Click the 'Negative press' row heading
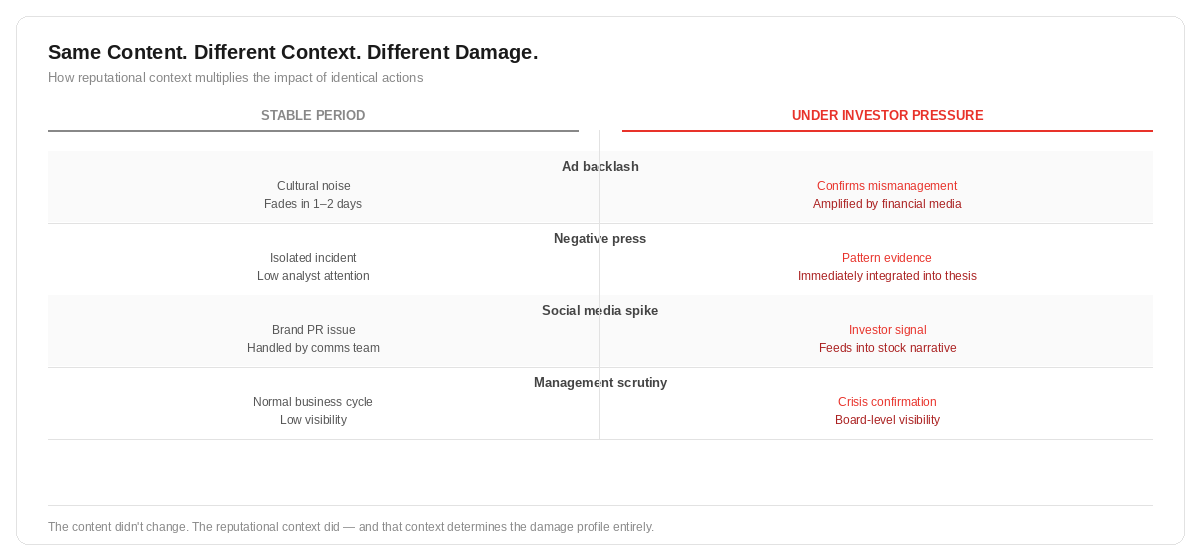This screenshot has width=1200, height=560. pyautogui.click(x=600, y=239)
